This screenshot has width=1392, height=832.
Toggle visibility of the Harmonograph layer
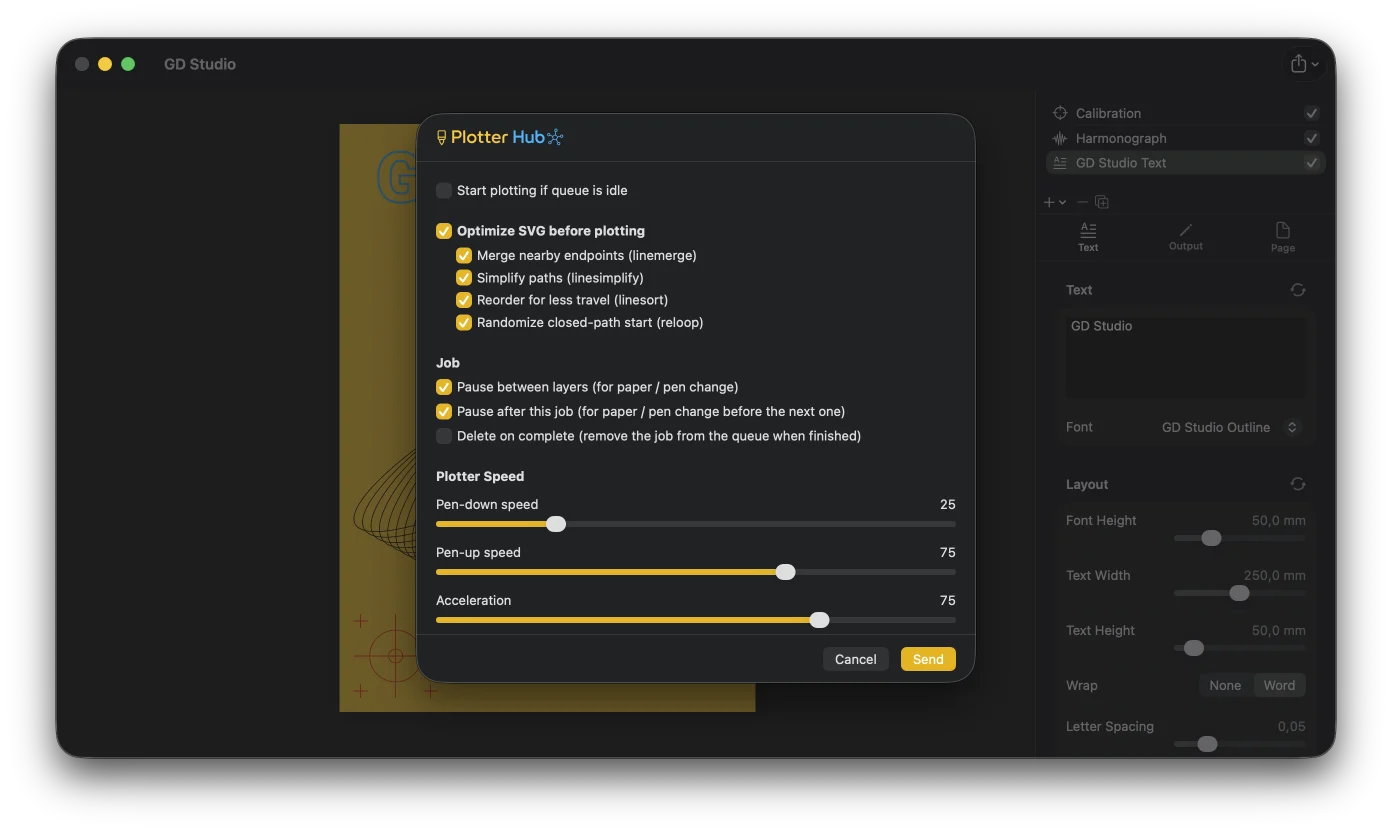(1312, 138)
